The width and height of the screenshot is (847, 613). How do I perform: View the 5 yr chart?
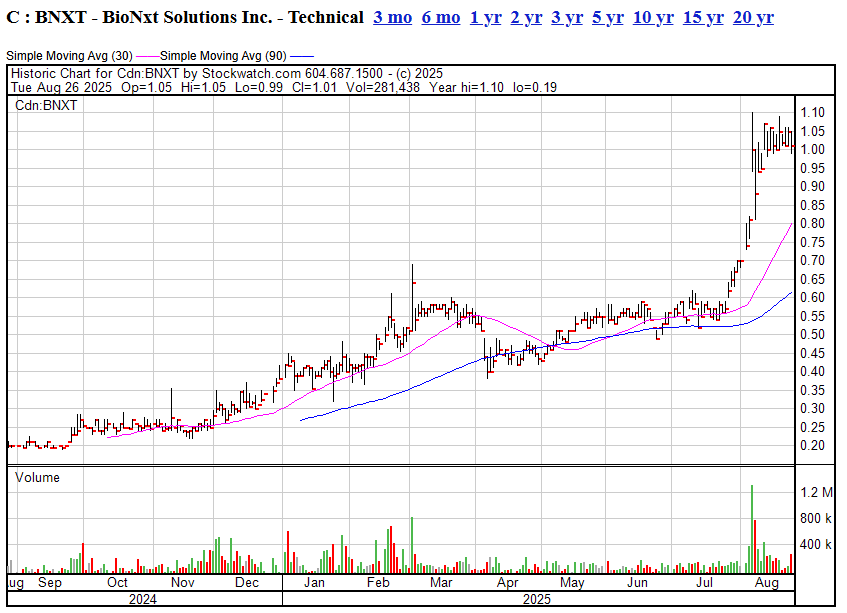[608, 17]
